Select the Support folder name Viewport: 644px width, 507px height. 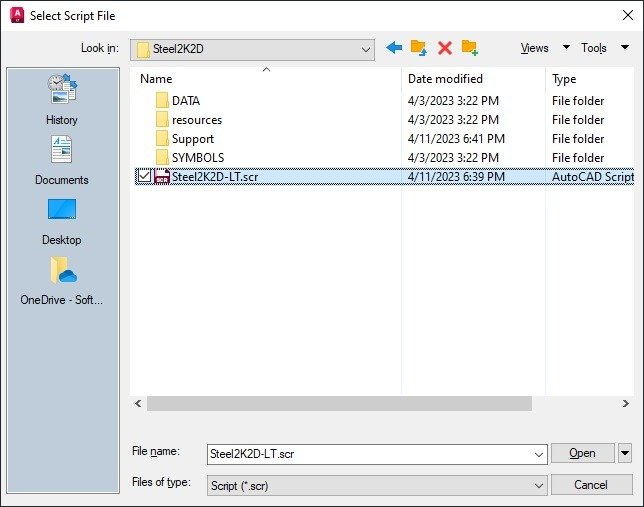[x=193, y=139]
